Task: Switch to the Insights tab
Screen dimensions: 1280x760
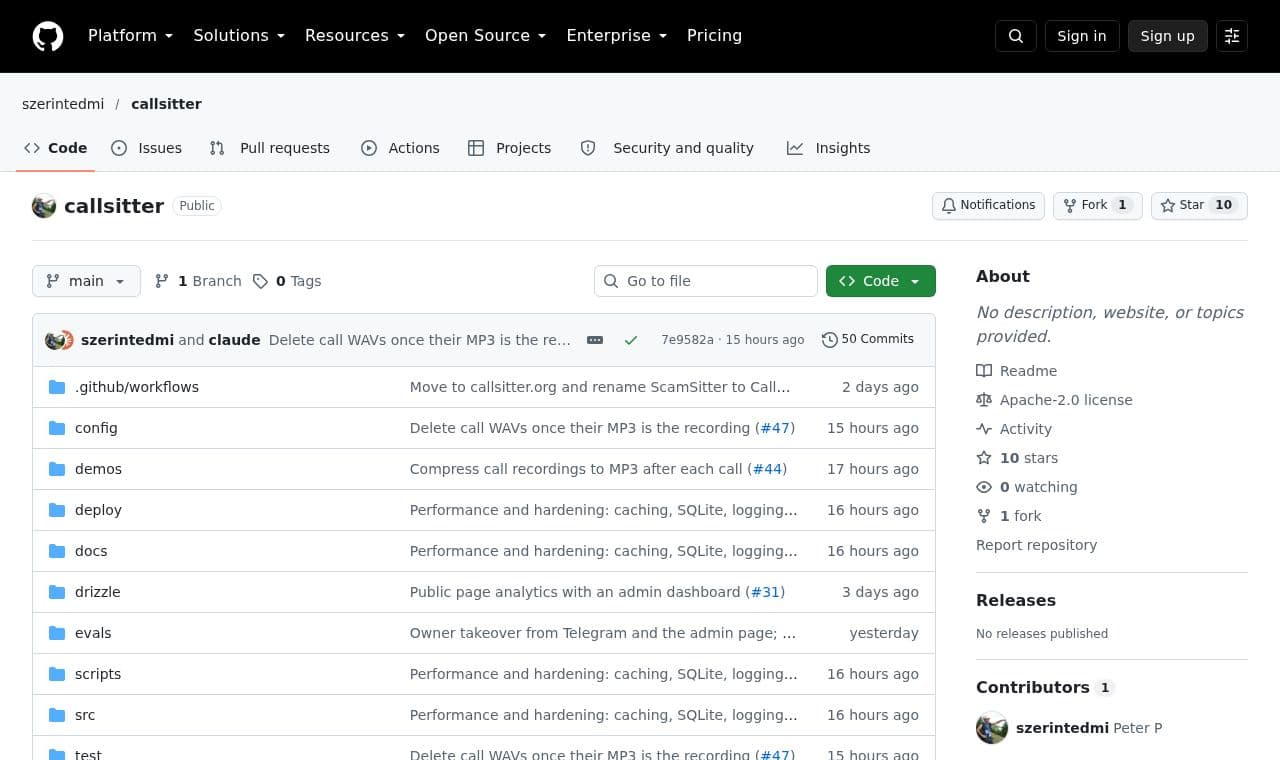Action: (829, 148)
